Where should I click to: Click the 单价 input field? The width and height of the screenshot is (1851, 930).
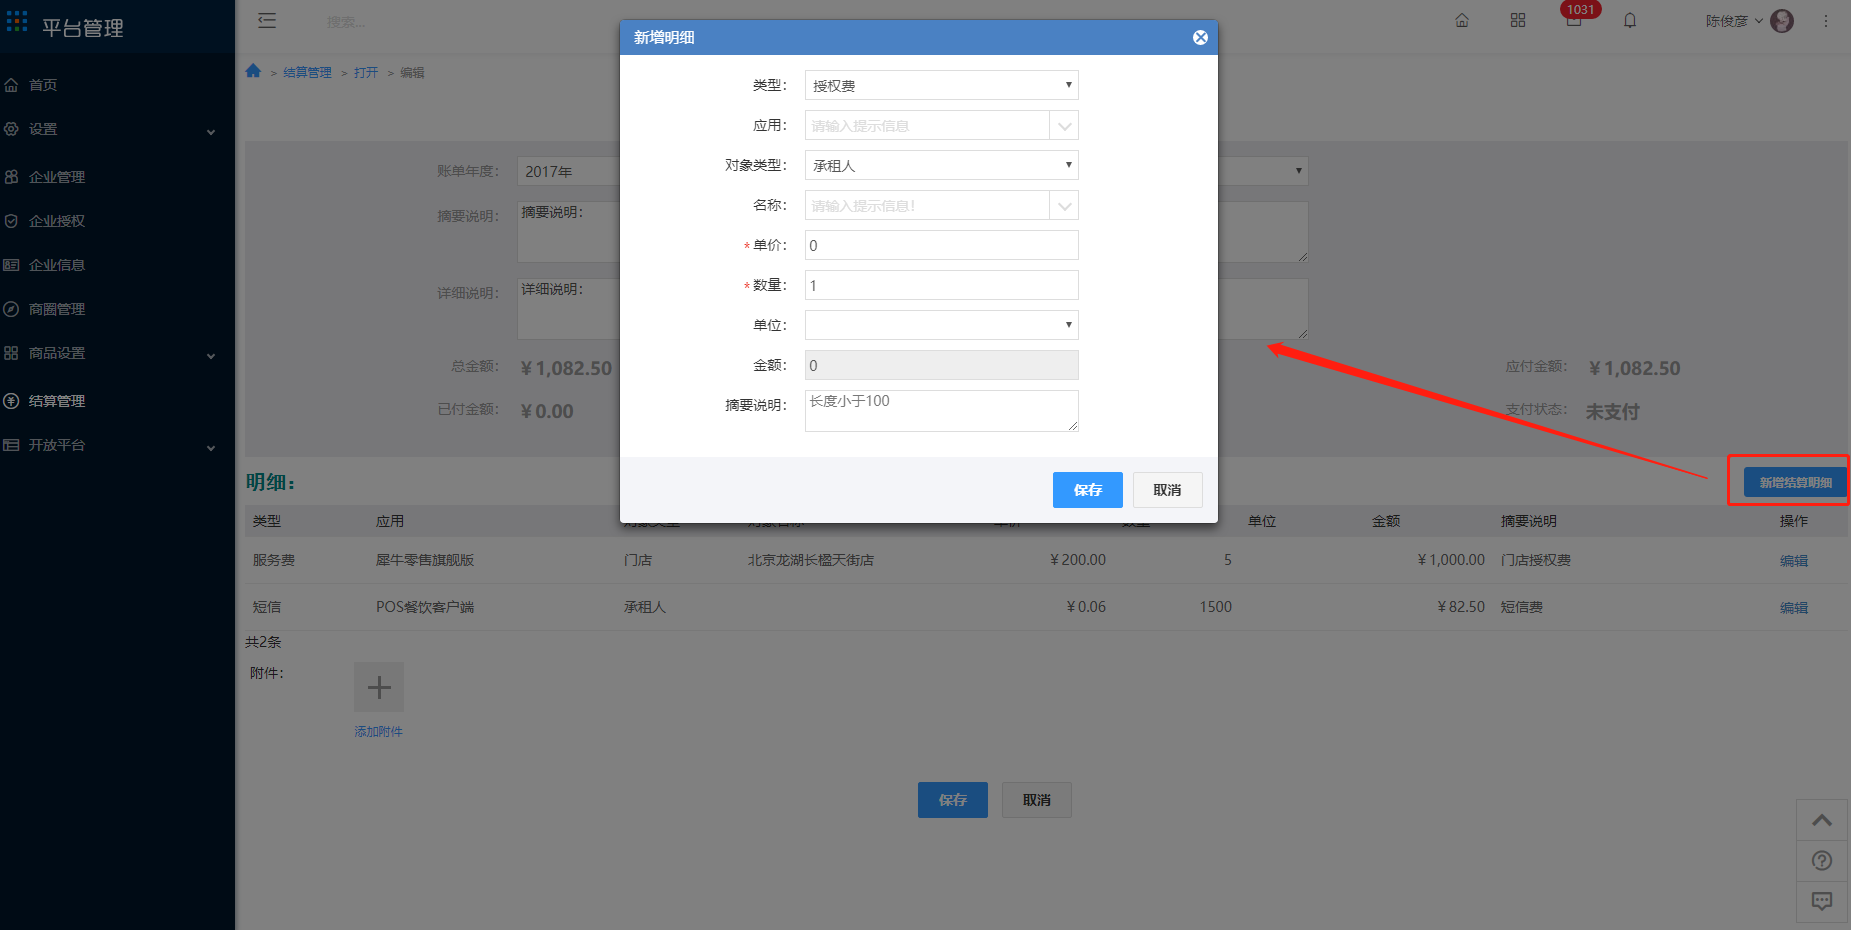pos(941,245)
